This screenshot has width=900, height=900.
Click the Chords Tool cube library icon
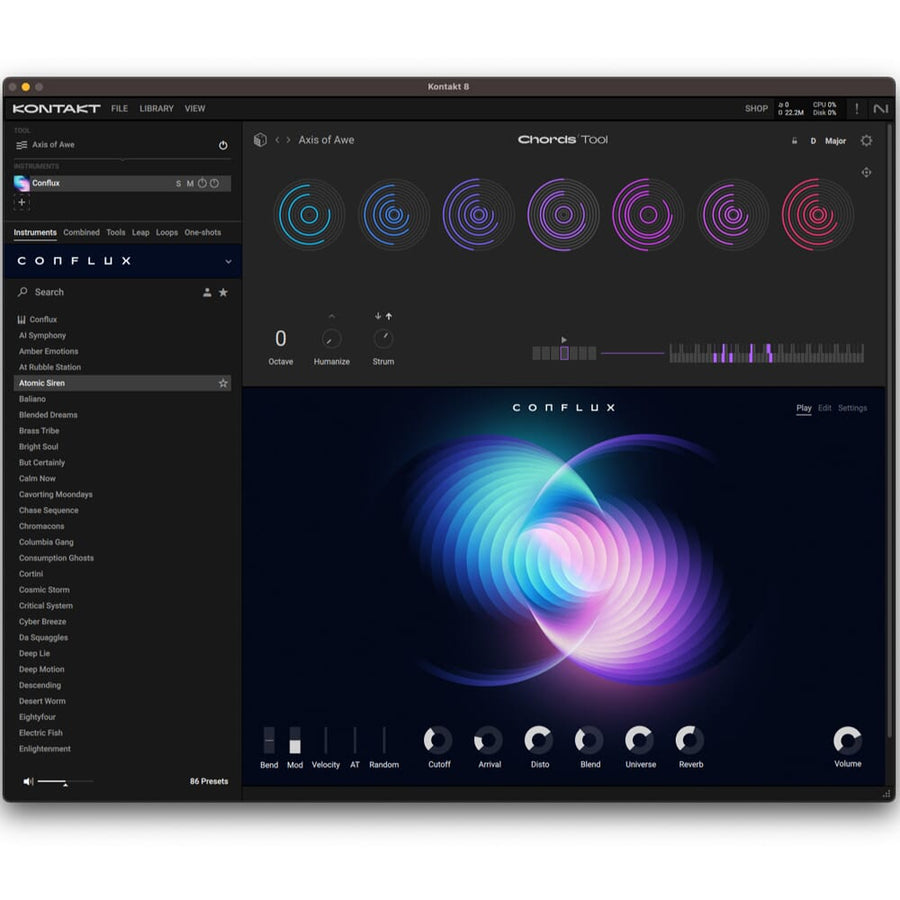(x=260, y=140)
